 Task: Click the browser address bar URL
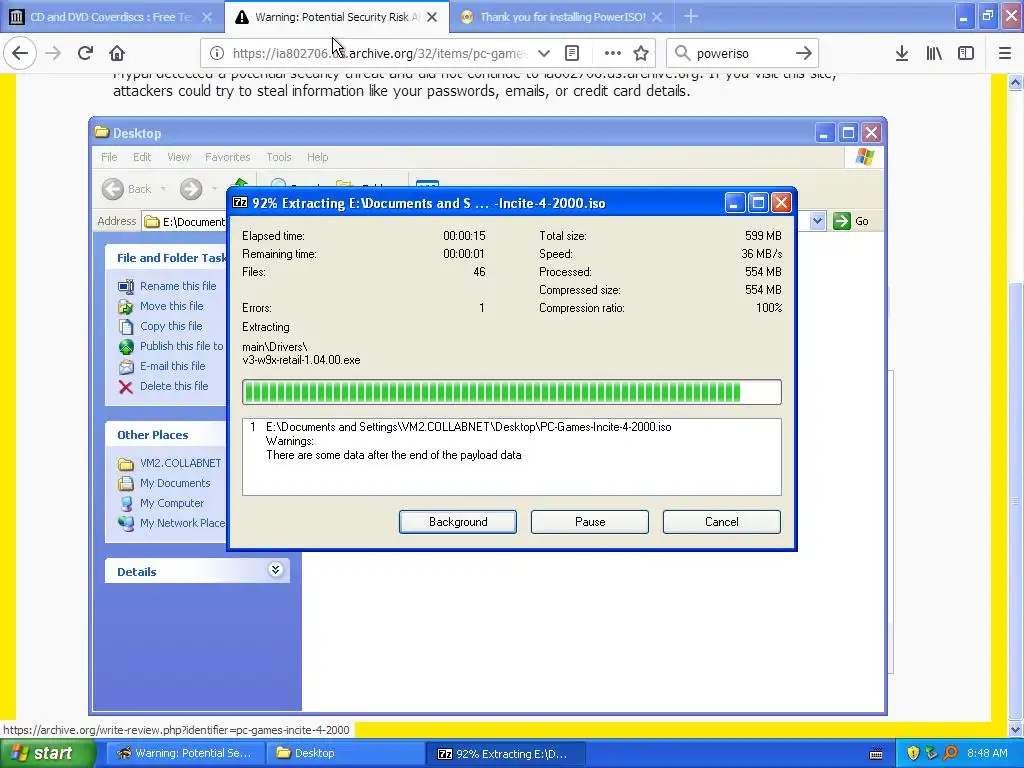point(379,53)
